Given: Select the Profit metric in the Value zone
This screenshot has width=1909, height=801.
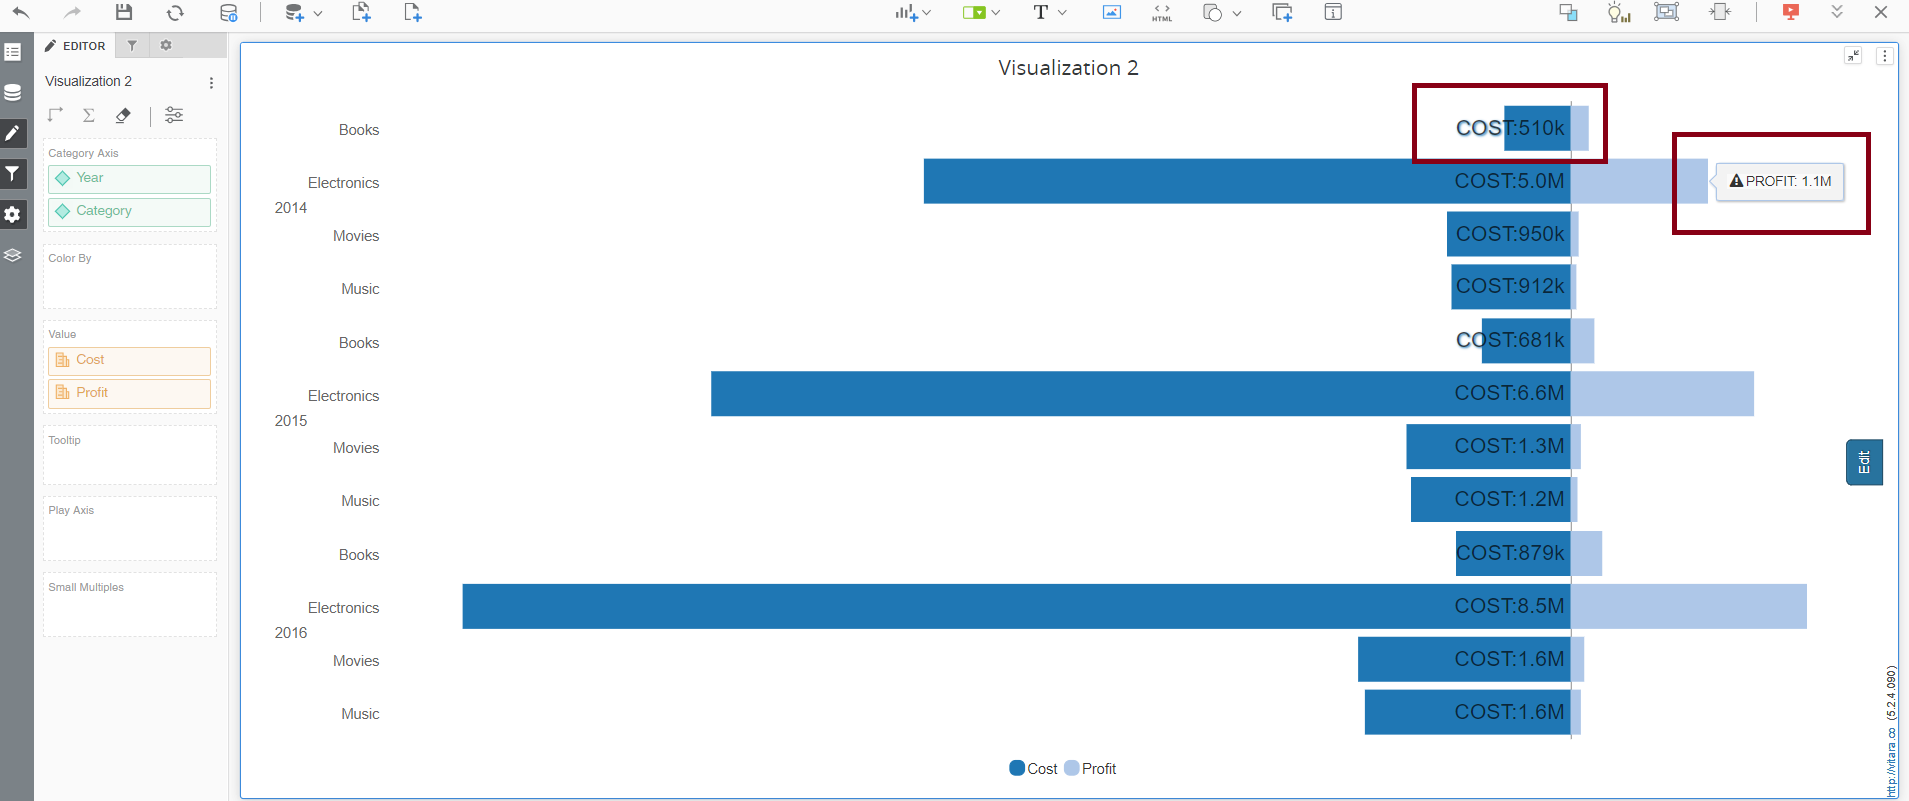Looking at the screenshot, I should (129, 393).
